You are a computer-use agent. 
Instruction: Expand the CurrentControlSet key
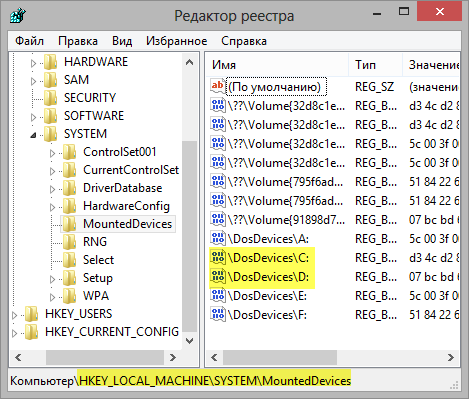(52, 171)
